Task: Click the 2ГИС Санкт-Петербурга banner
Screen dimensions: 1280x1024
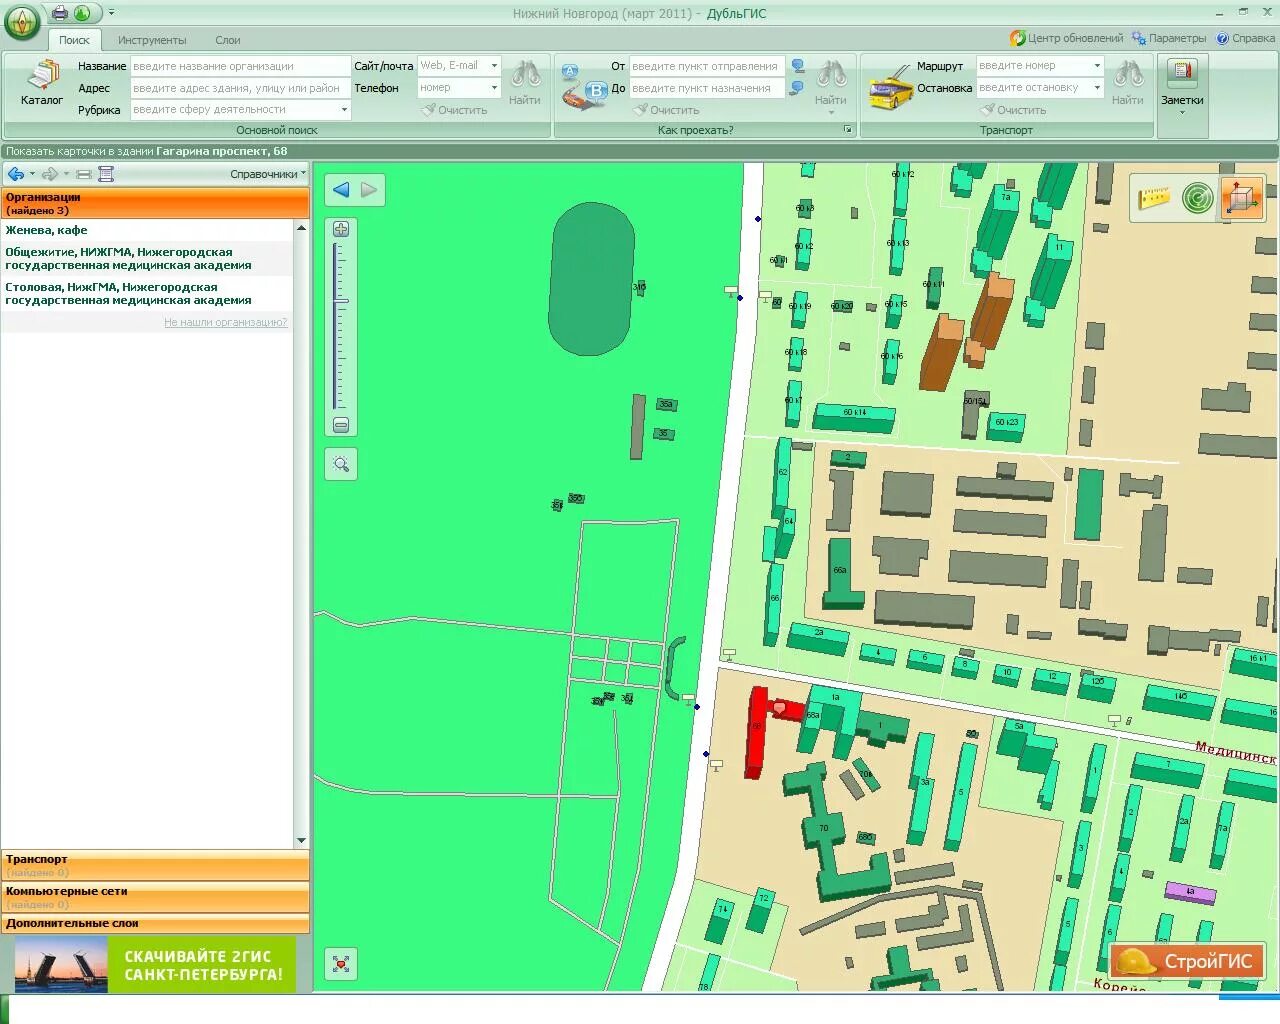Action: (x=155, y=964)
